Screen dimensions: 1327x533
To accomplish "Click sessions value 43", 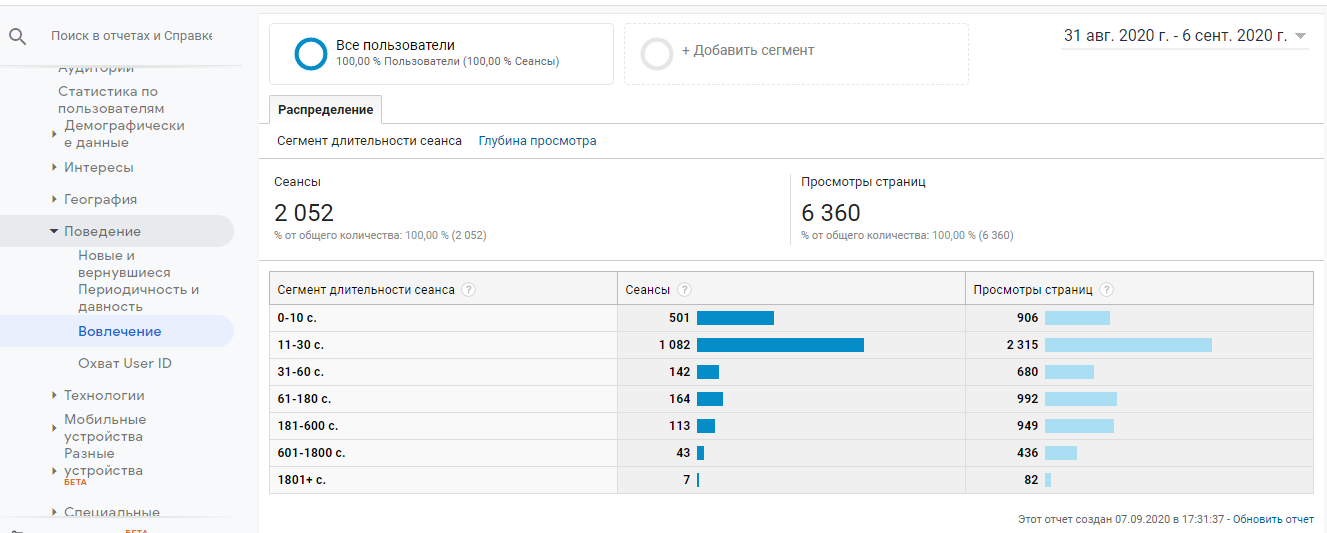I will click(x=684, y=453).
